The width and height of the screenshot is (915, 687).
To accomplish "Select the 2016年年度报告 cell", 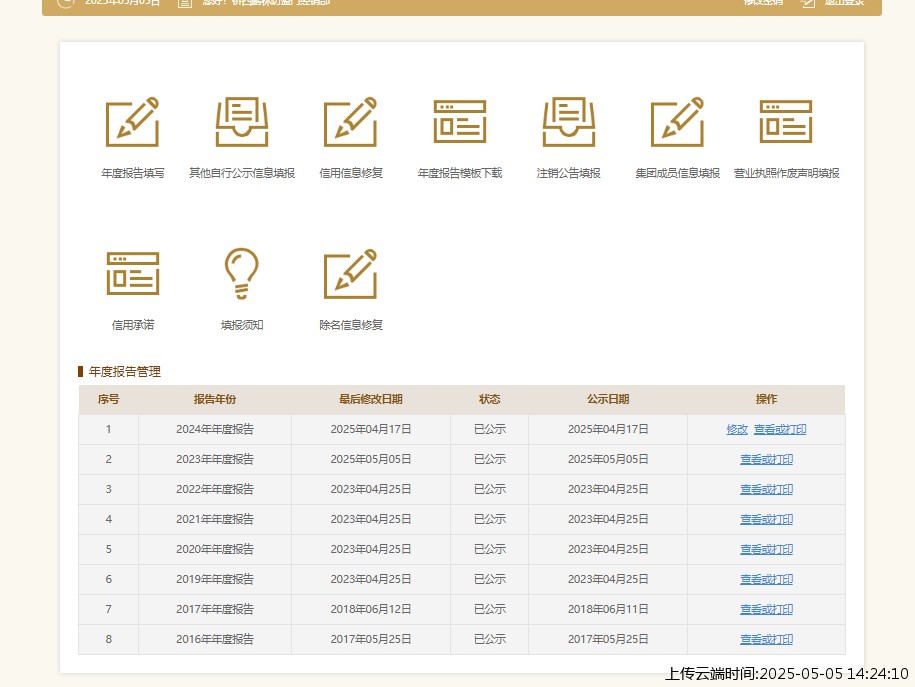I will tap(215, 639).
